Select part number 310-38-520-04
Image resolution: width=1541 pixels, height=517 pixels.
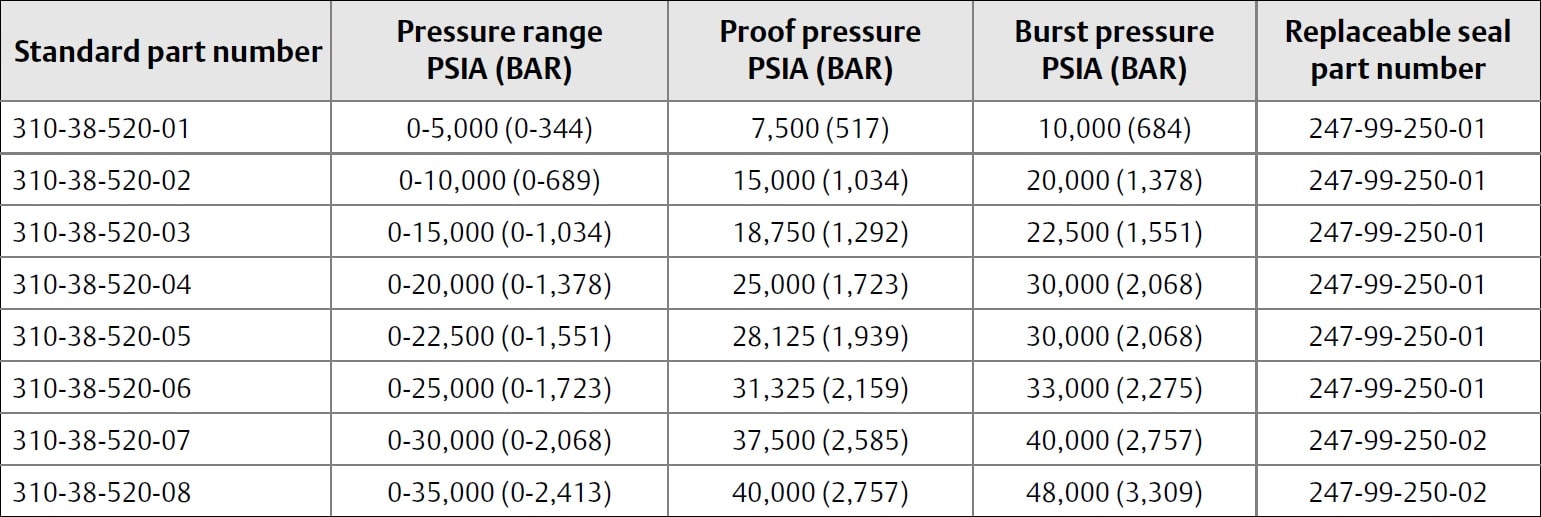point(101,284)
